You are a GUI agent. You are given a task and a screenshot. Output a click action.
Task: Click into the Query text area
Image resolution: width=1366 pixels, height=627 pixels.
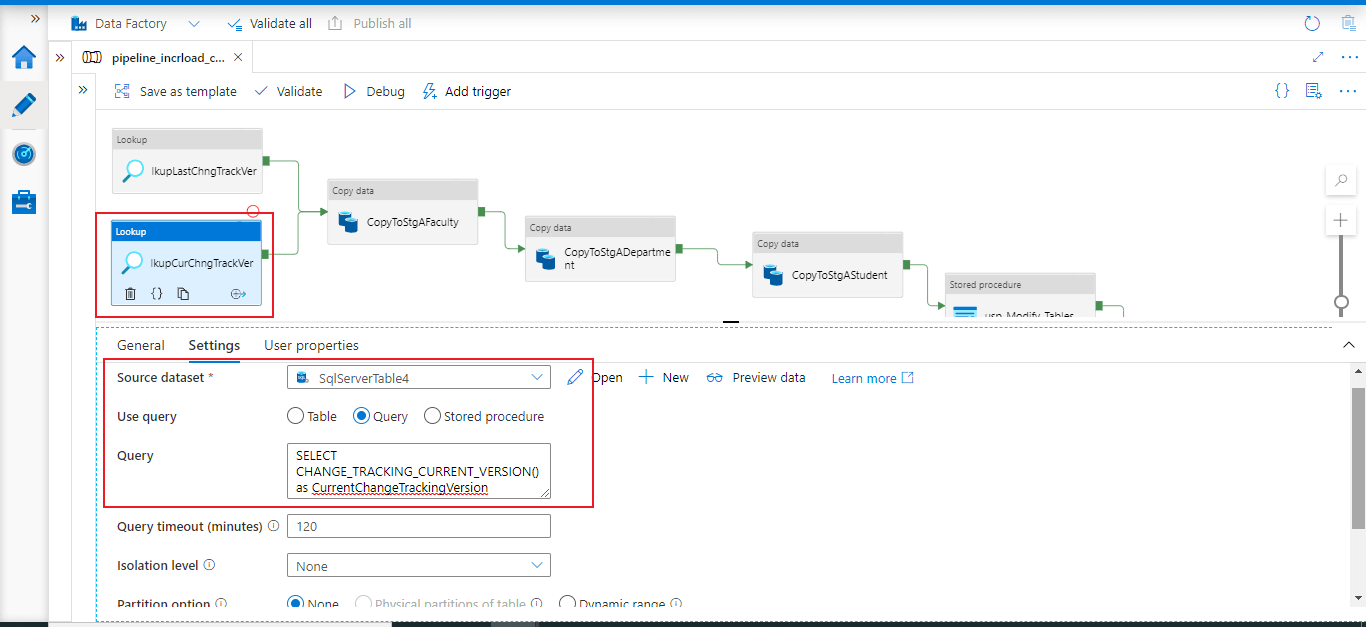[418, 470]
